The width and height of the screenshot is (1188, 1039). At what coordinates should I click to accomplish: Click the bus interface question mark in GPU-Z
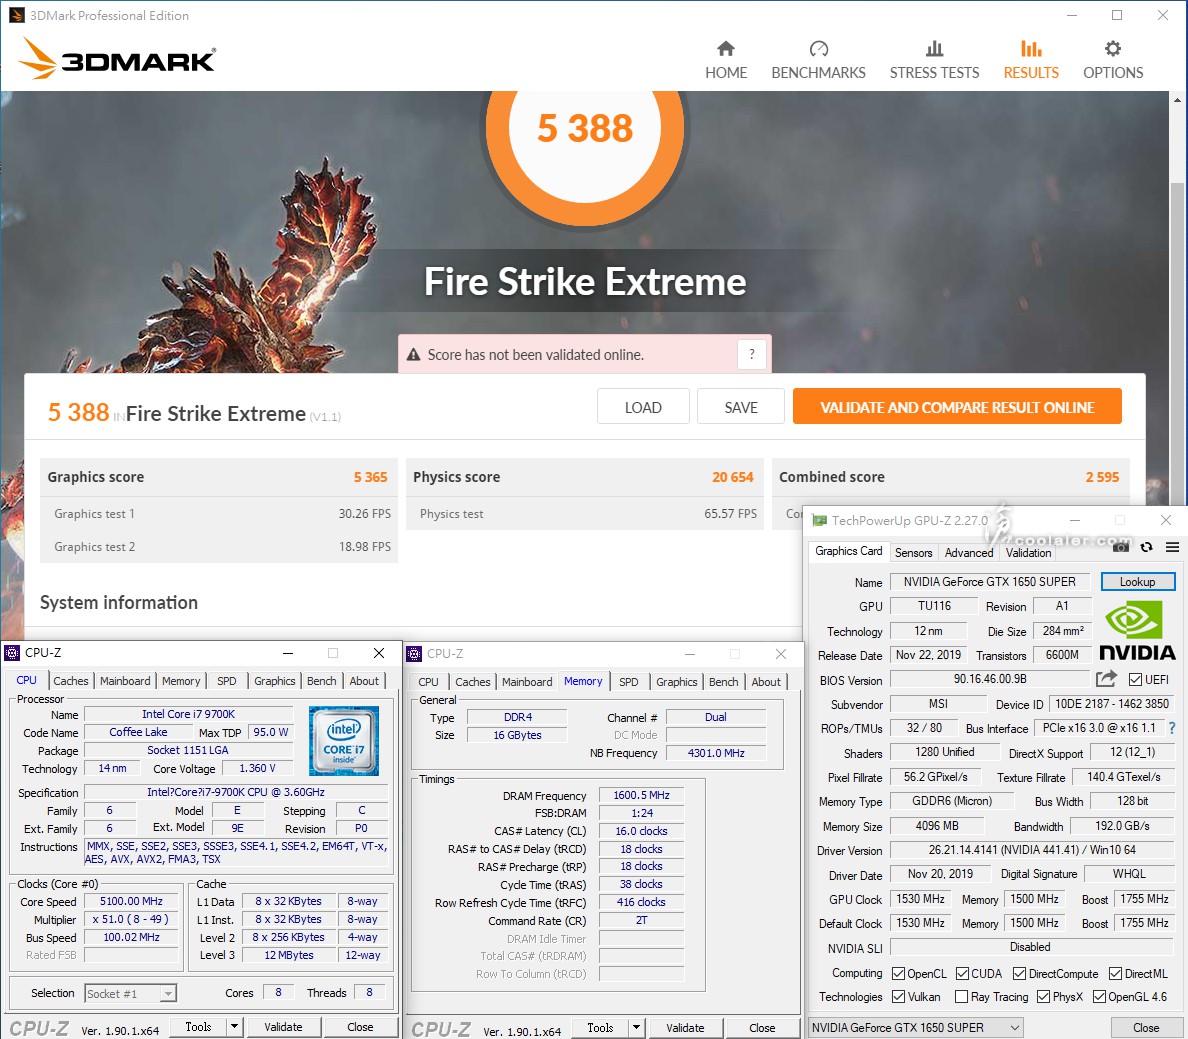point(1171,728)
